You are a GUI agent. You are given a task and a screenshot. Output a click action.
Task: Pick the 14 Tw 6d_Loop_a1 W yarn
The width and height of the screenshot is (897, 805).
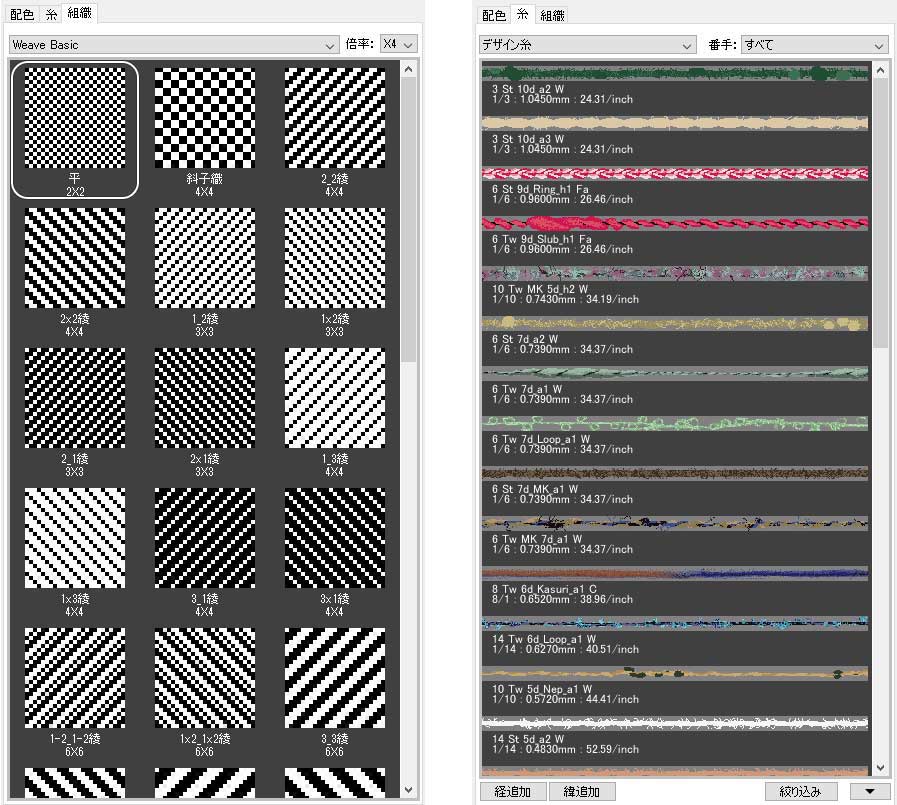tap(675, 636)
